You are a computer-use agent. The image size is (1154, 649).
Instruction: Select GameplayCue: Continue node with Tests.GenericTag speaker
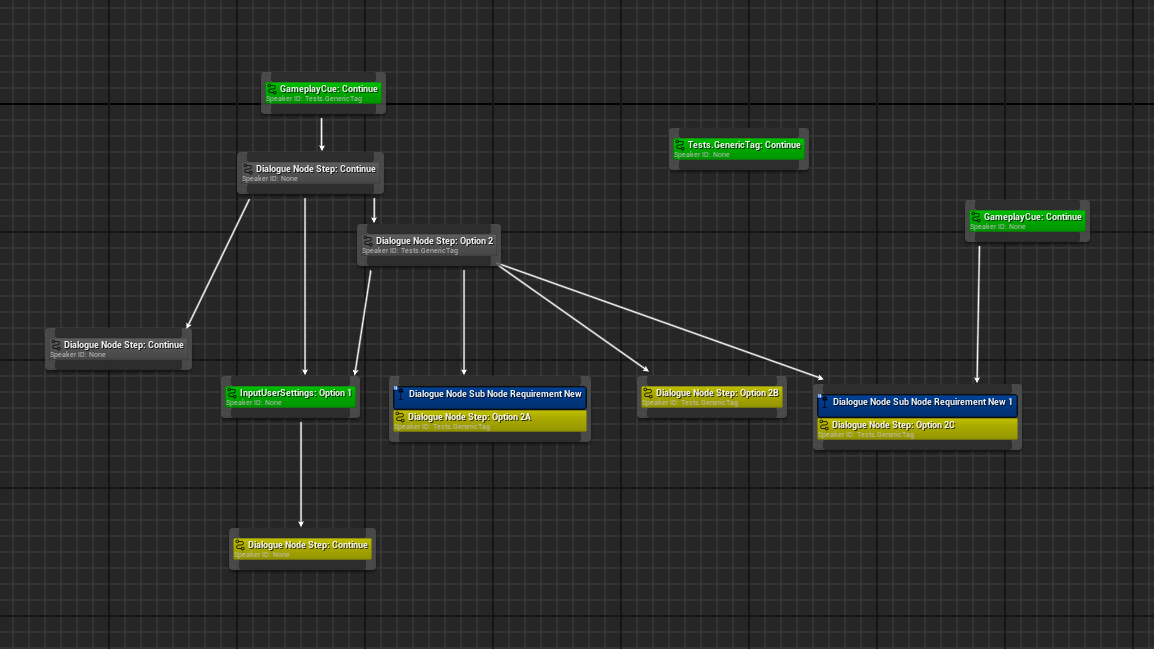pyautogui.click(x=328, y=89)
